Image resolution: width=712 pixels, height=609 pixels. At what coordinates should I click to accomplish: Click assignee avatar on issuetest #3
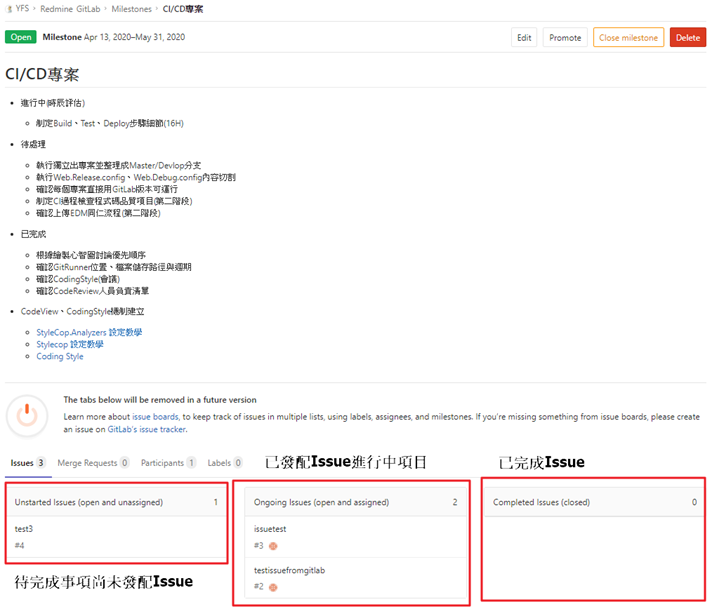pyautogui.click(x=272, y=545)
